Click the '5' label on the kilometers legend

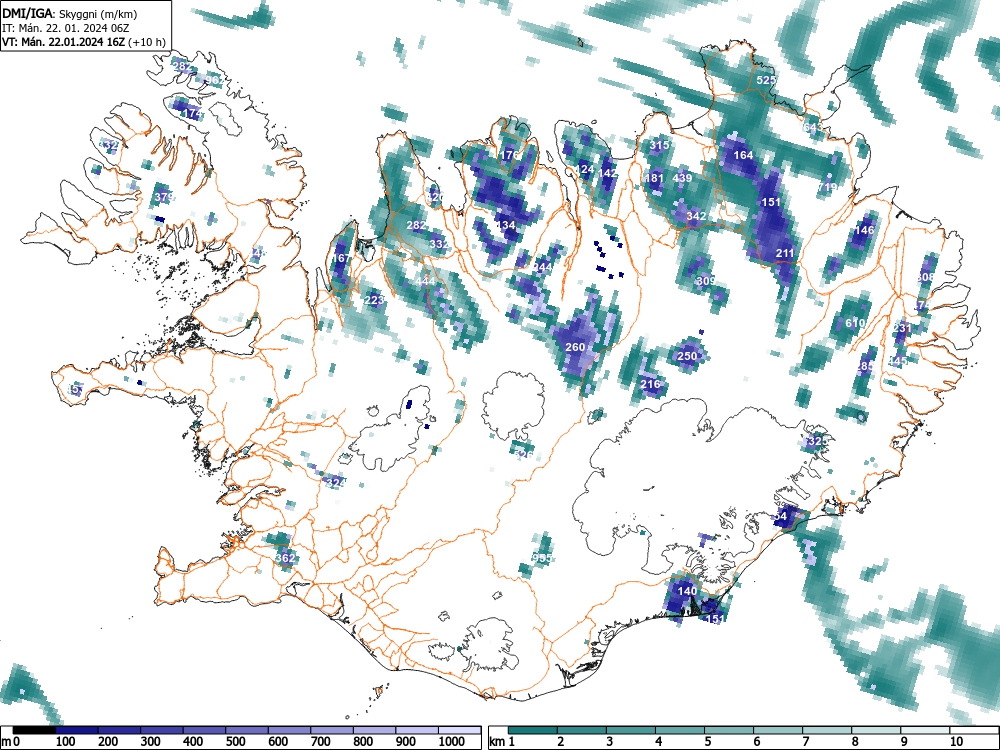point(708,742)
